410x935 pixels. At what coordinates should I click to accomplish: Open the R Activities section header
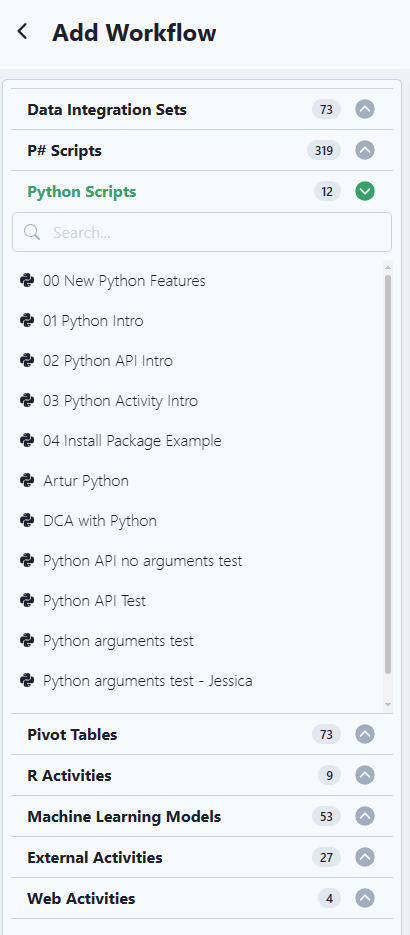click(x=202, y=775)
